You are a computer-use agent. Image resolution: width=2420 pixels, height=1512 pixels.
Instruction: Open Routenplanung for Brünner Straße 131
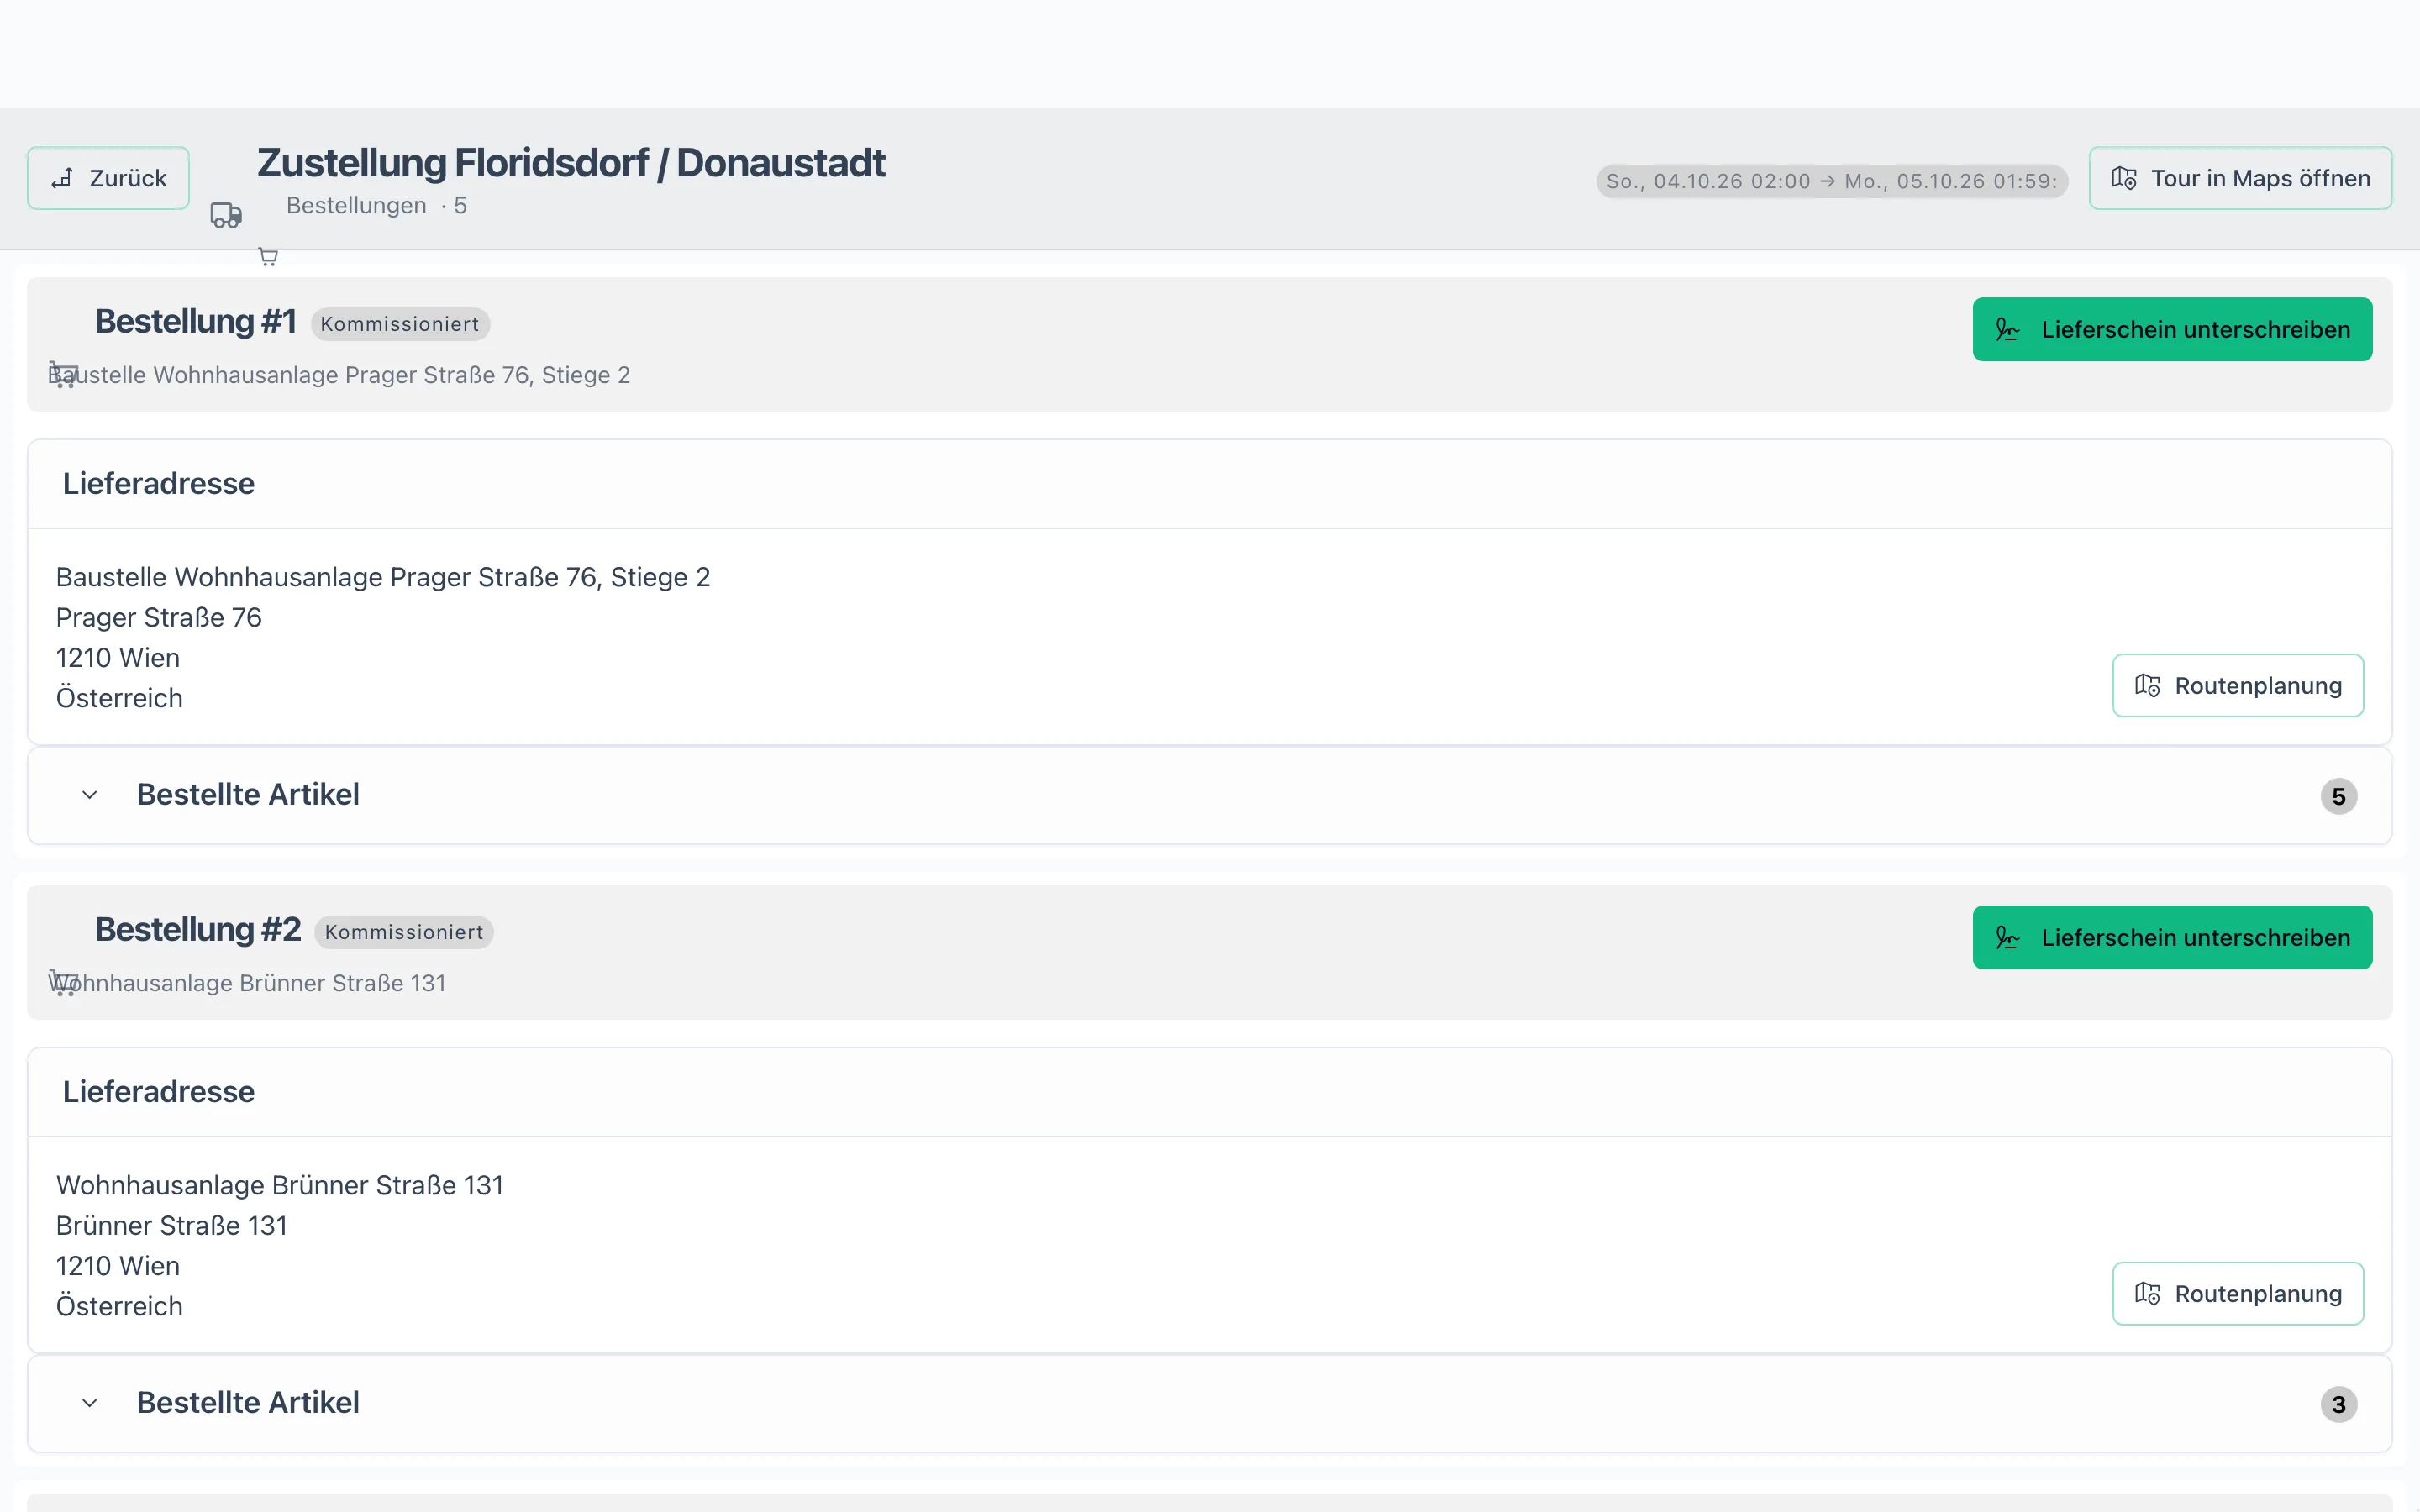[2238, 1293]
